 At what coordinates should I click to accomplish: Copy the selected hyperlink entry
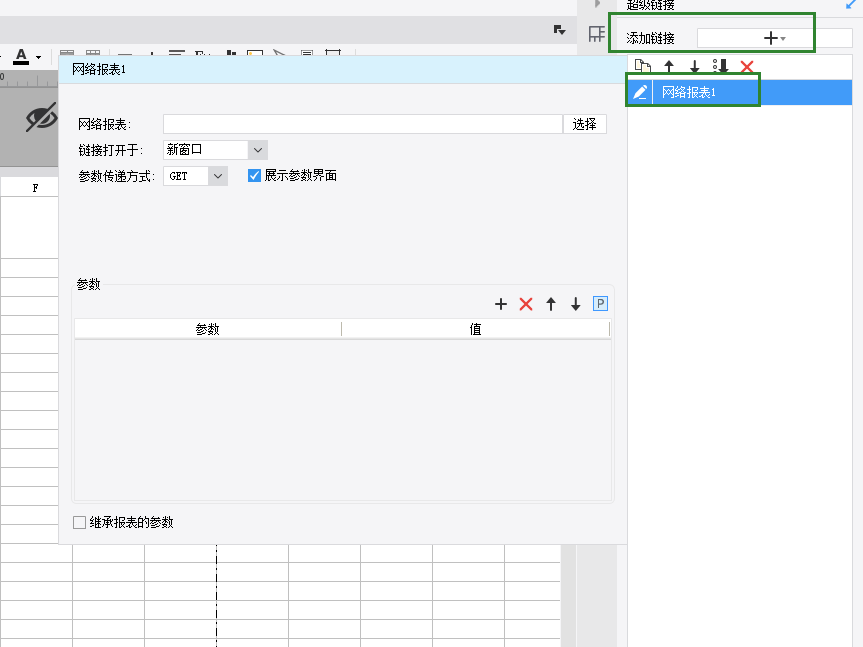click(x=642, y=67)
